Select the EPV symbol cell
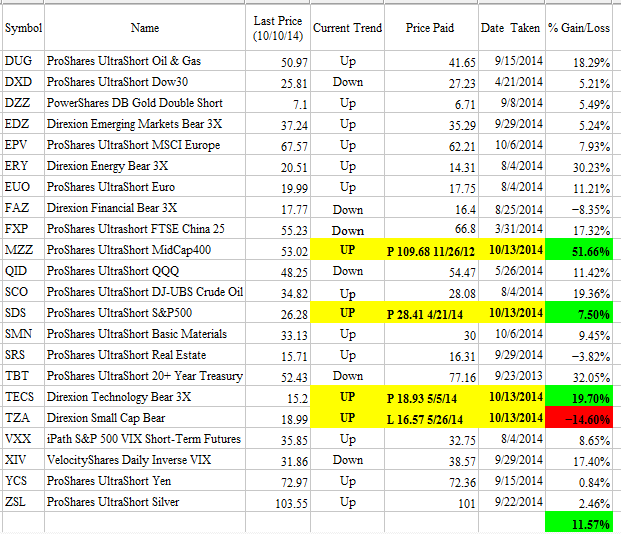The height and width of the screenshot is (534, 621). (x=23, y=145)
